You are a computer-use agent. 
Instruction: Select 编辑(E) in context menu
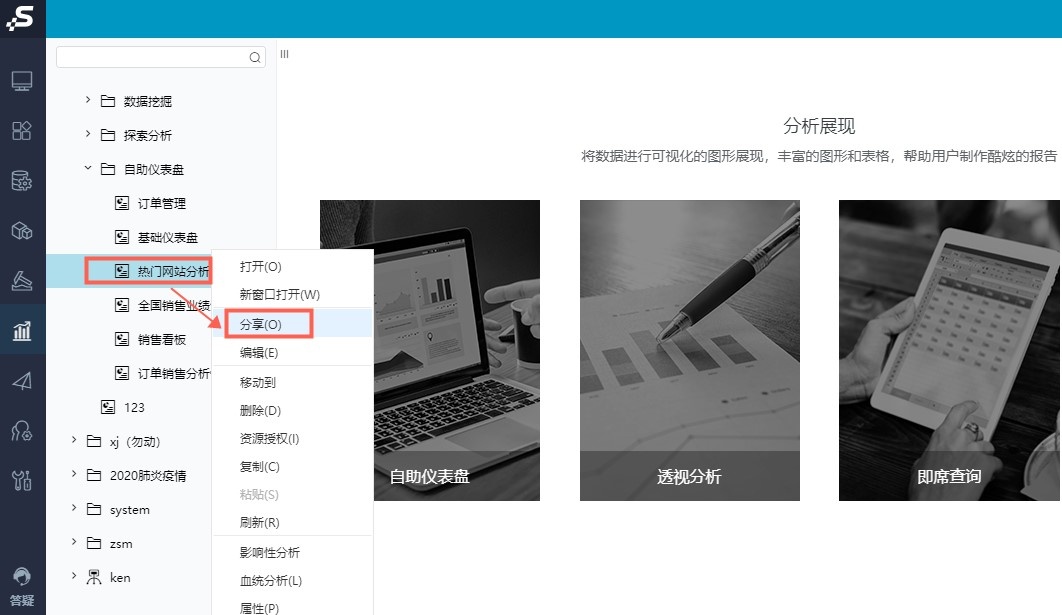pos(293,353)
